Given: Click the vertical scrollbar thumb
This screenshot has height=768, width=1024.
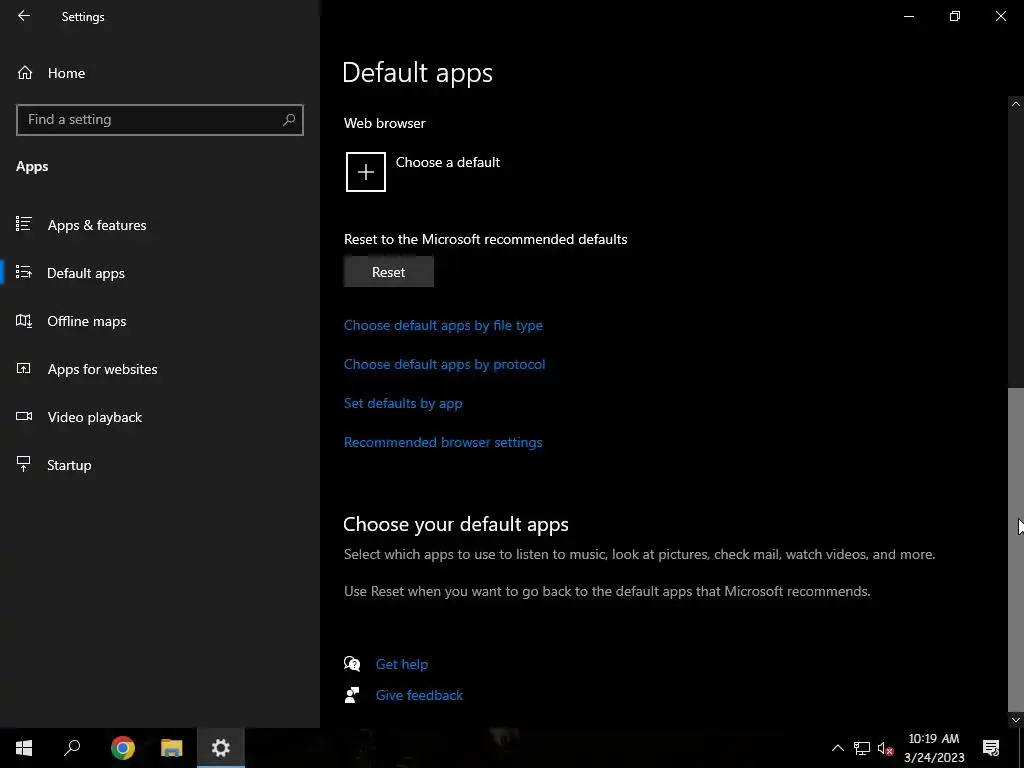Looking at the screenshot, I should point(1016,550).
